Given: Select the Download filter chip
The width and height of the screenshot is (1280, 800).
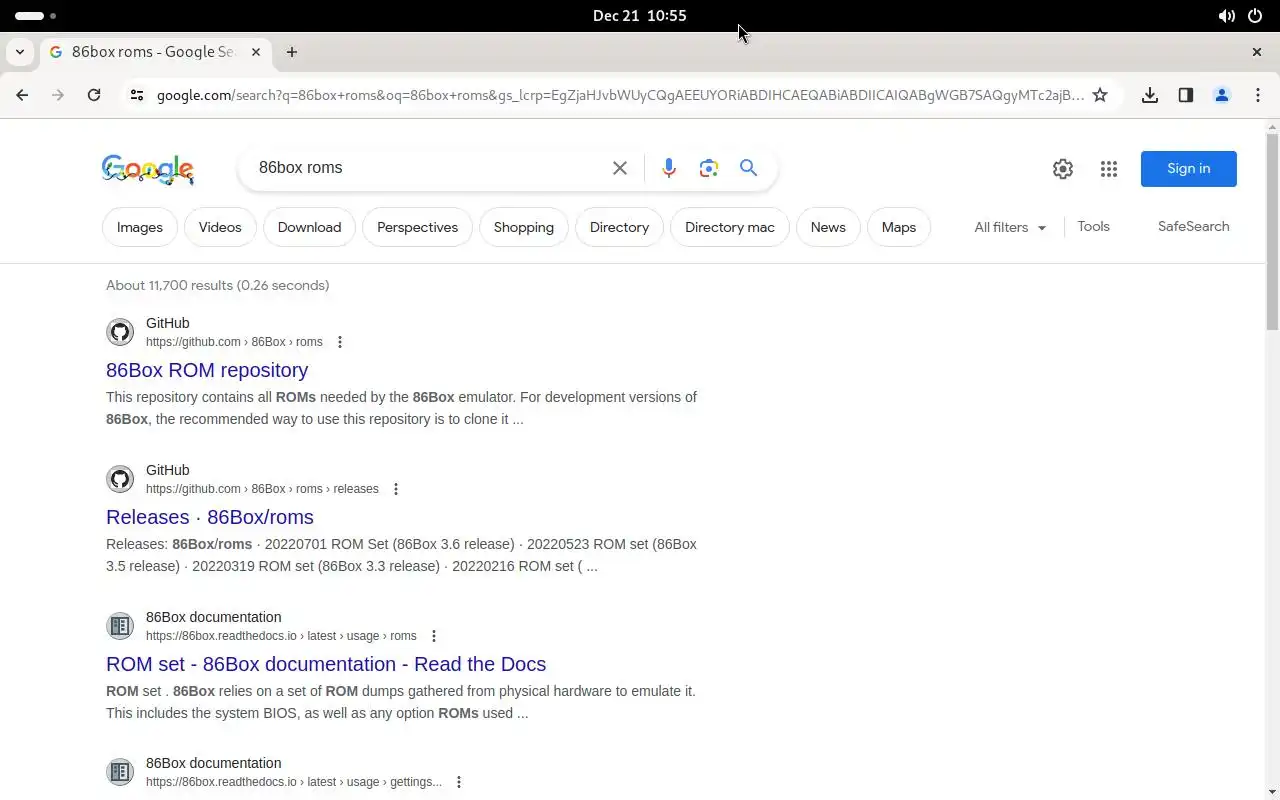Looking at the screenshot, I should (309, 227).
